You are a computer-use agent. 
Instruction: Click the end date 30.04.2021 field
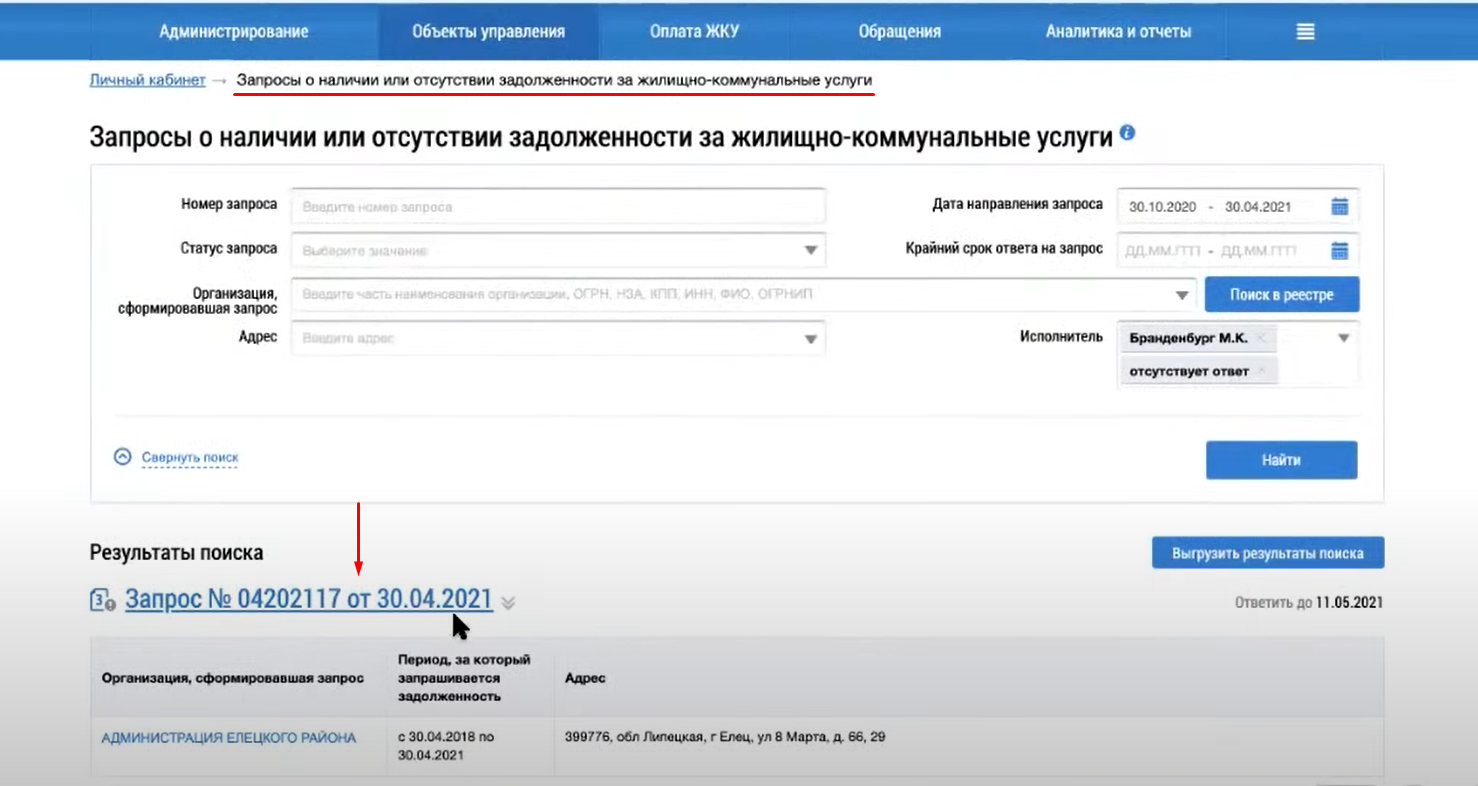pos(1258,207)
